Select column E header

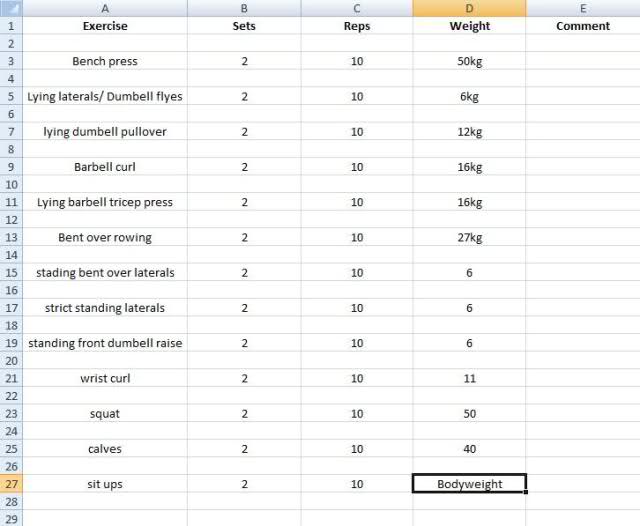(x=582, y=8)
